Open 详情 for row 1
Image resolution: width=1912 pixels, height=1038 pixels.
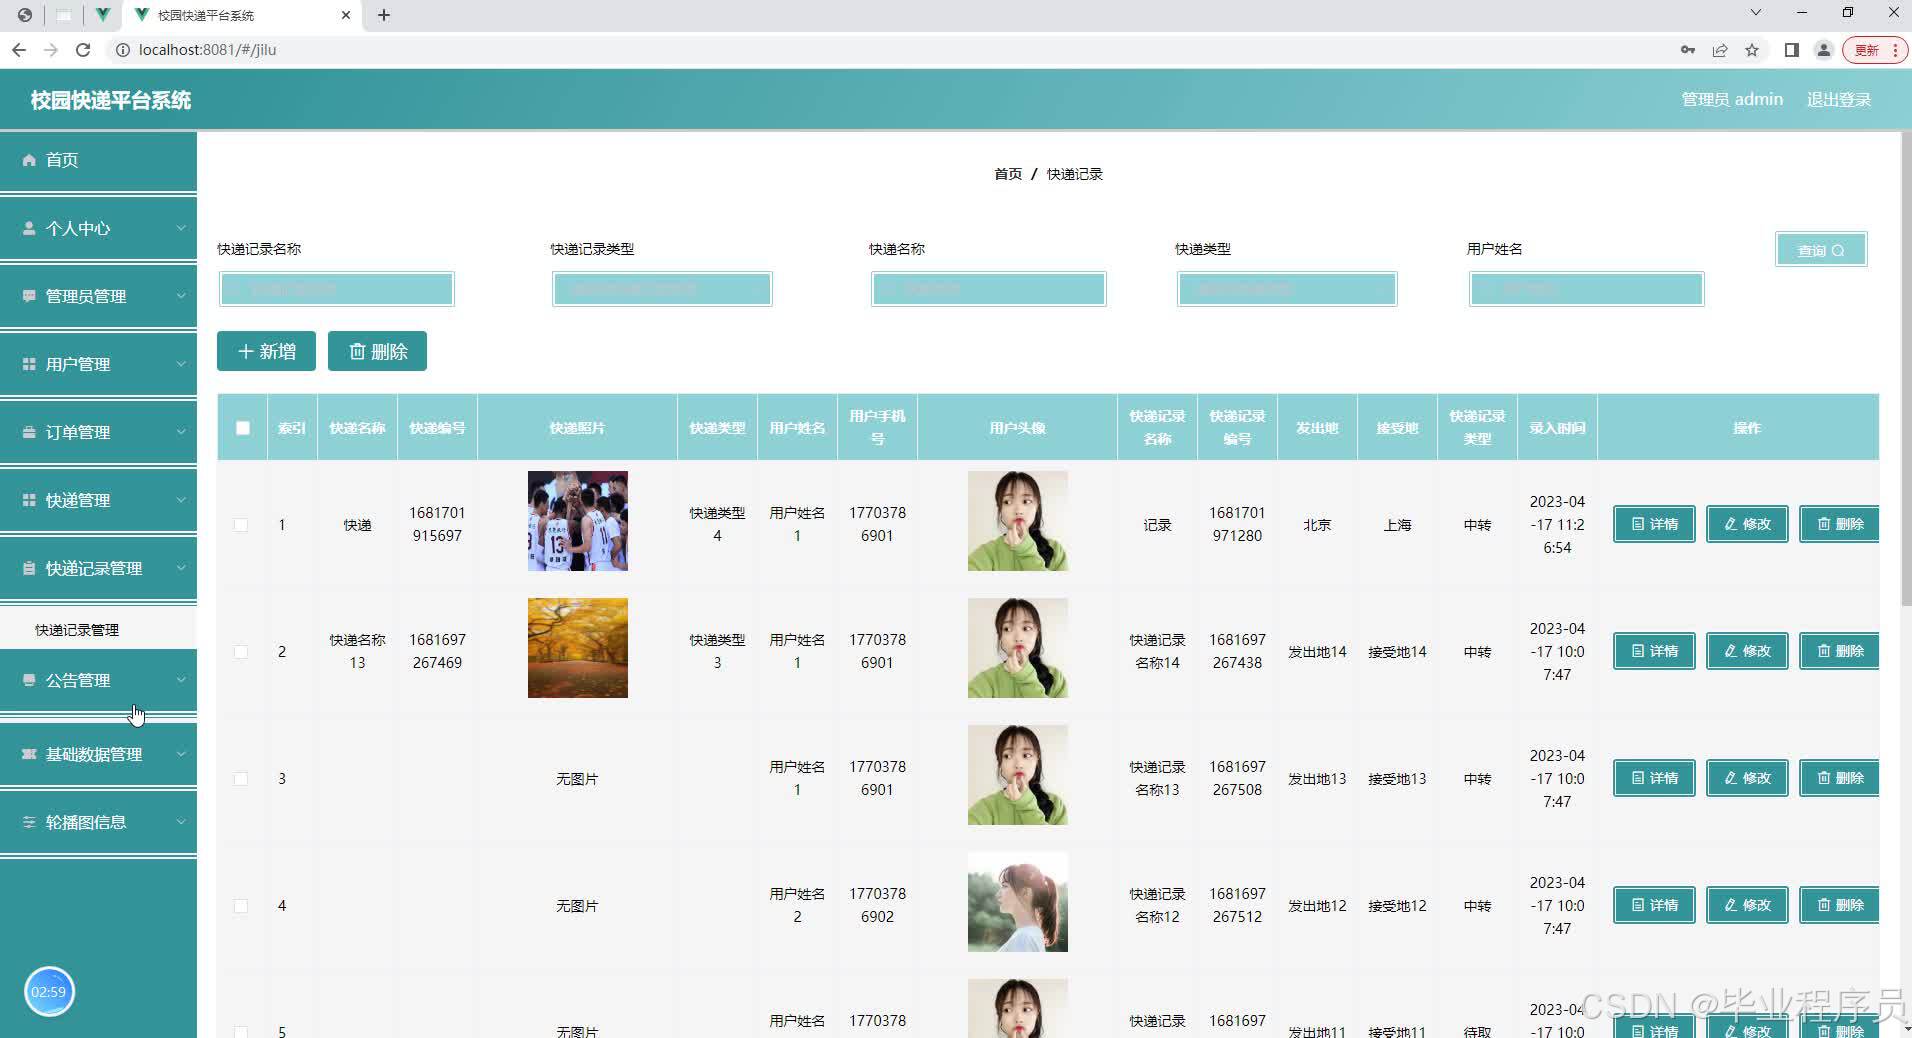click(x=1654, y=524)
